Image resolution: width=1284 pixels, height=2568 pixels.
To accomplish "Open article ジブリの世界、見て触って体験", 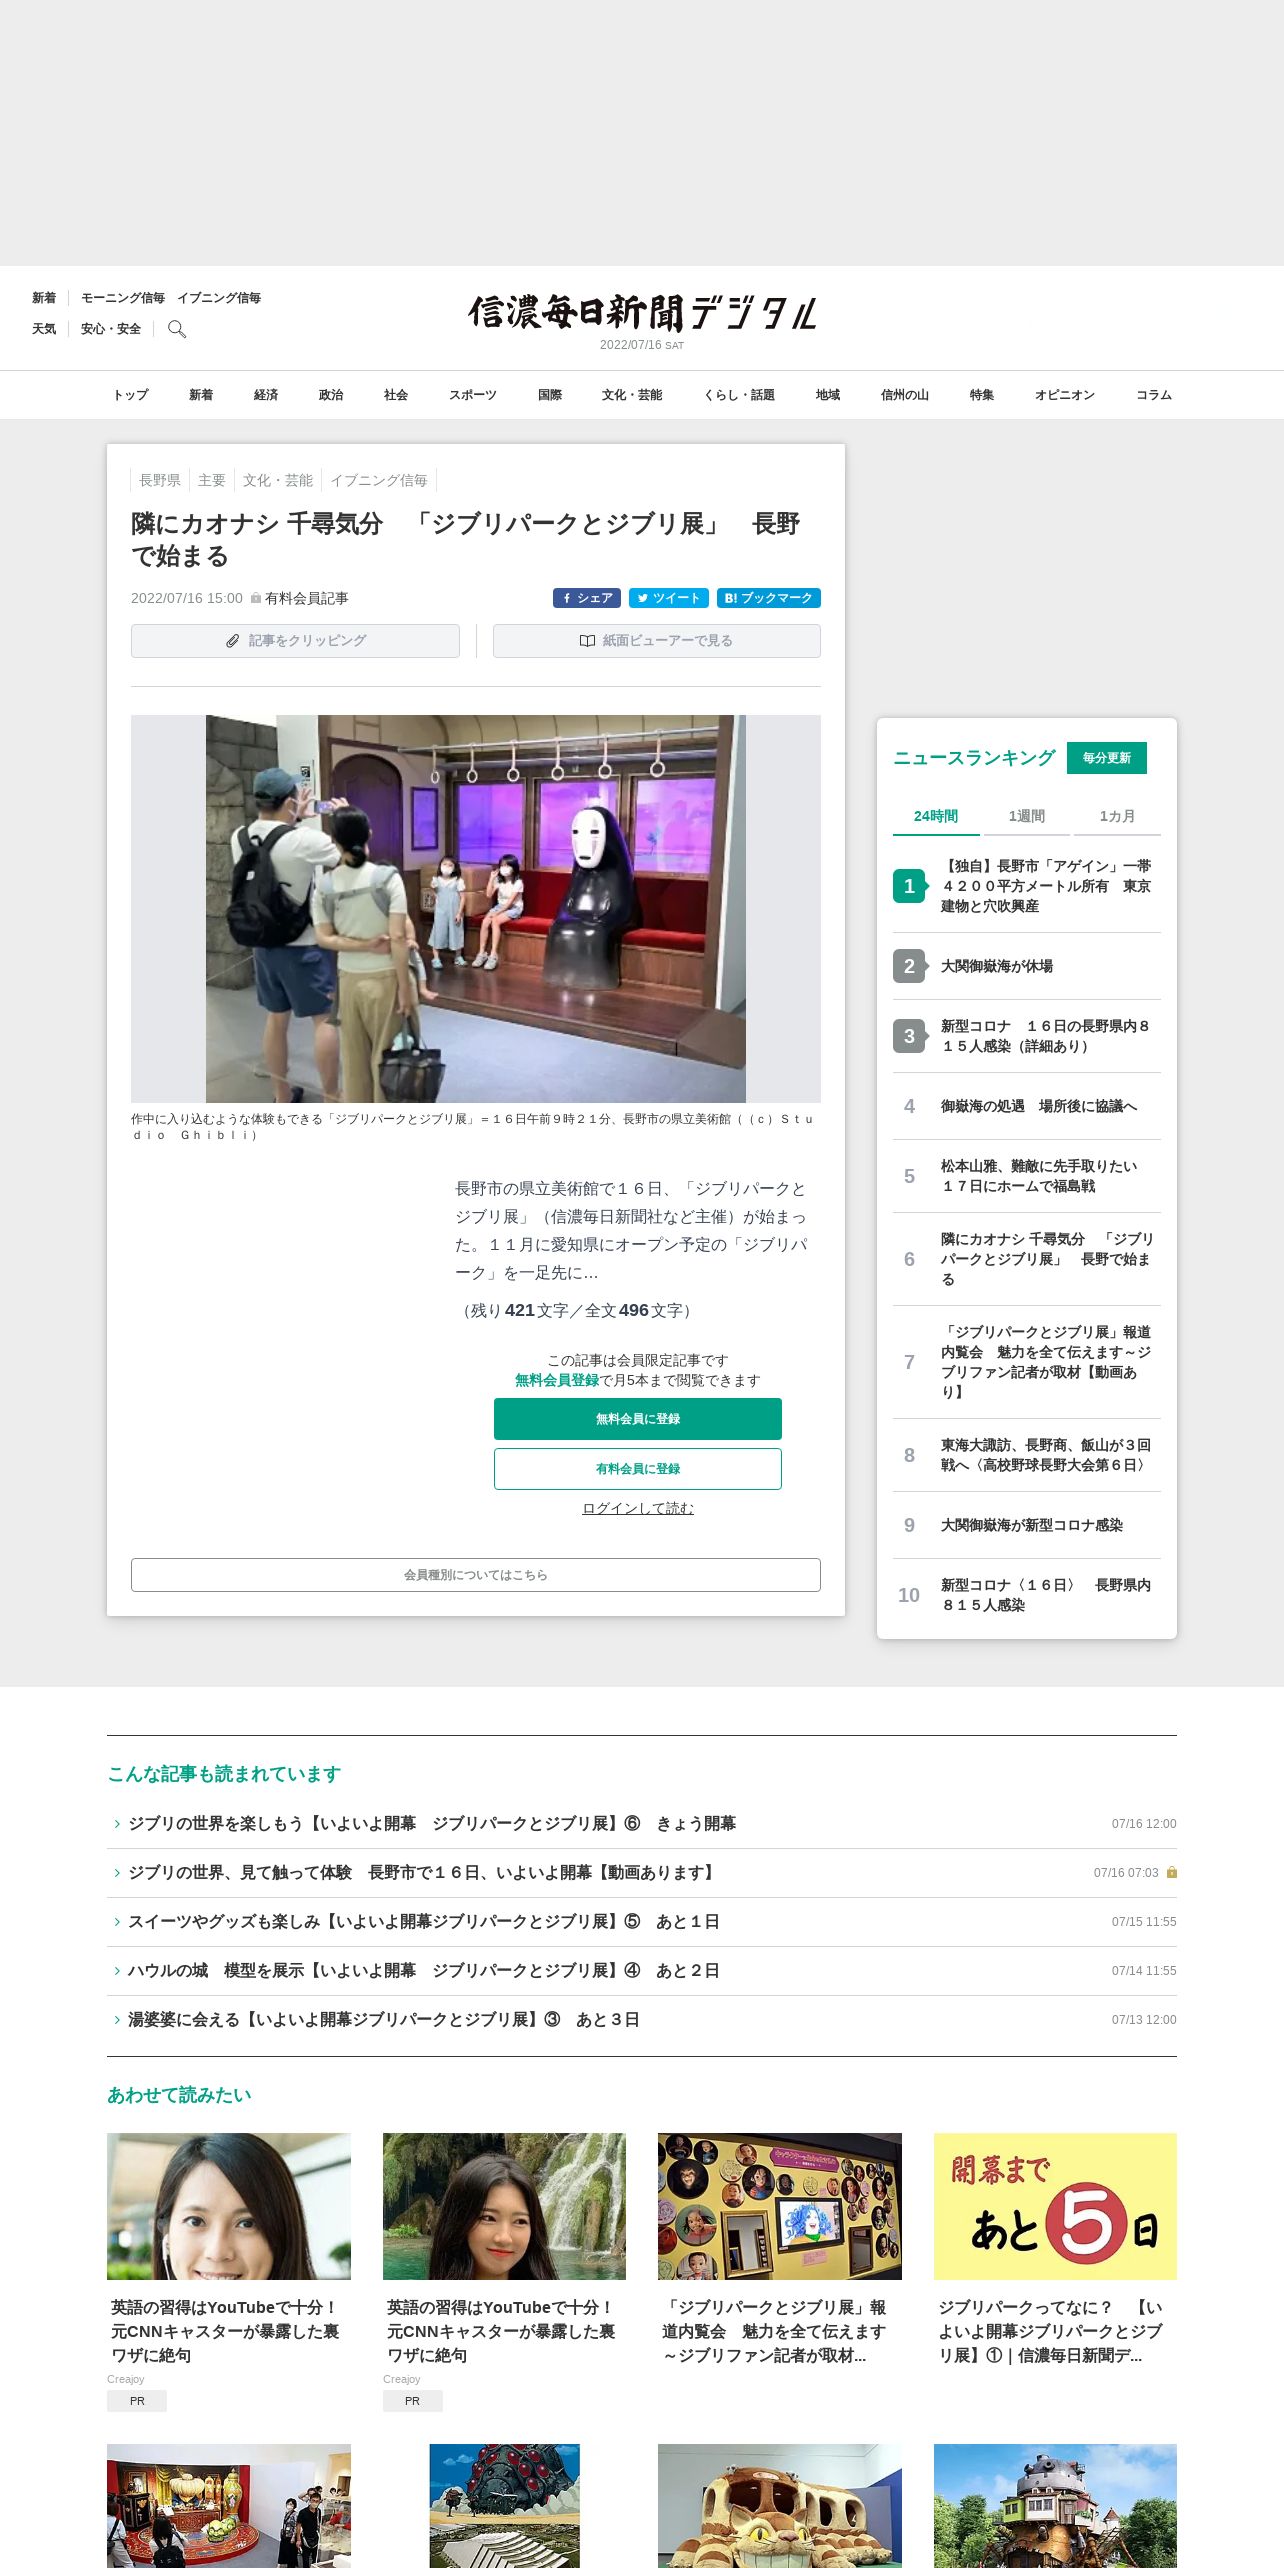I will point(424,1873).
